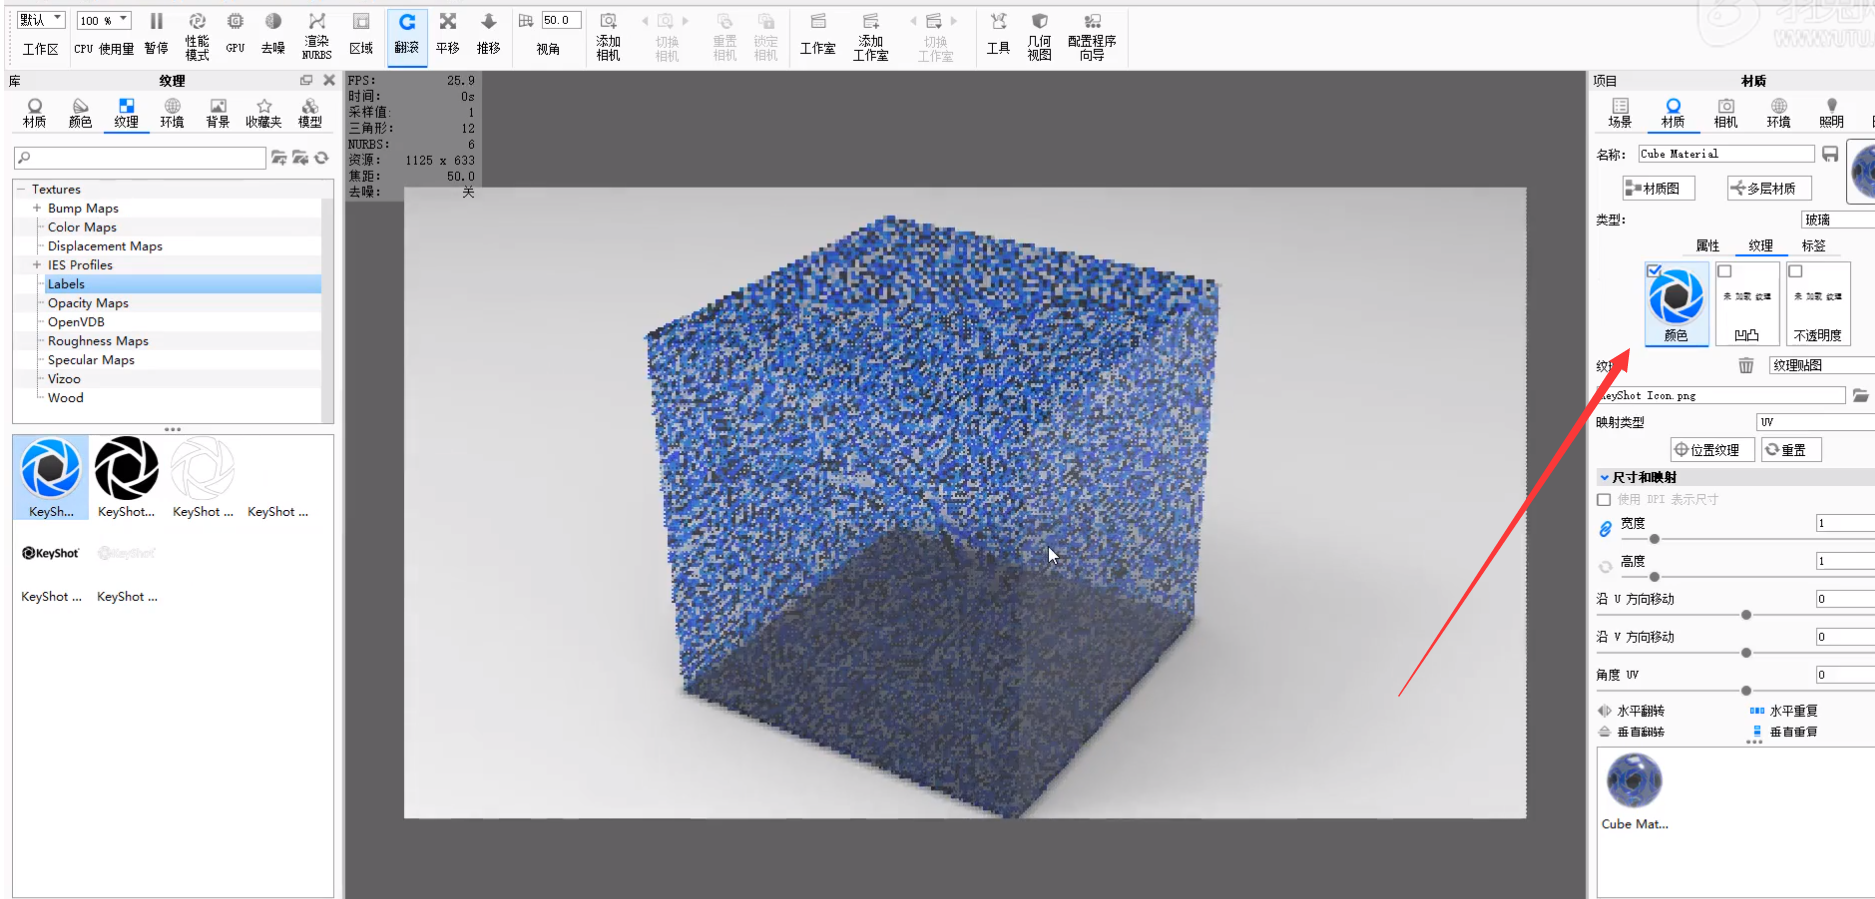Image resolution: width=1875 pixels, height=899 pixels.
Task: Click the library search input field
Action: (140, 158)
